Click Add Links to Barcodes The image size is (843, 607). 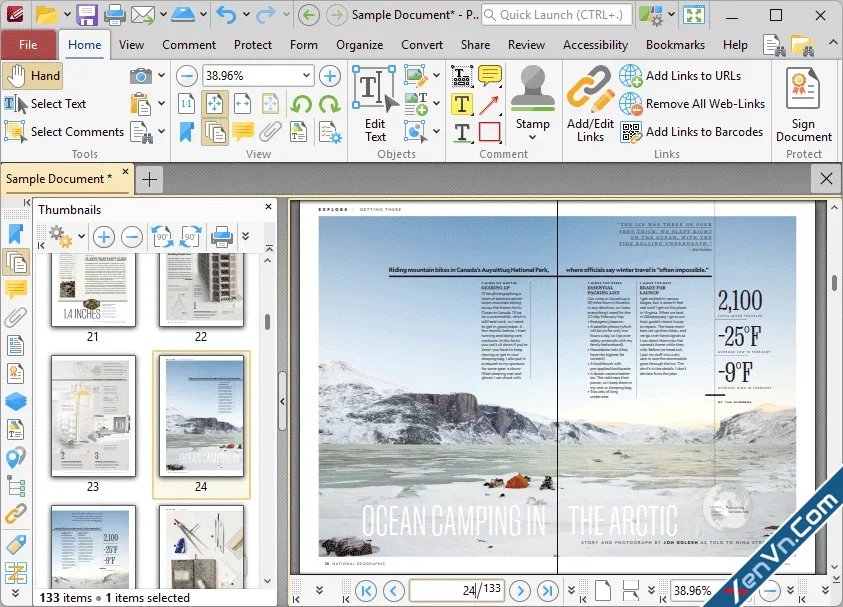[x=691, y=132]
